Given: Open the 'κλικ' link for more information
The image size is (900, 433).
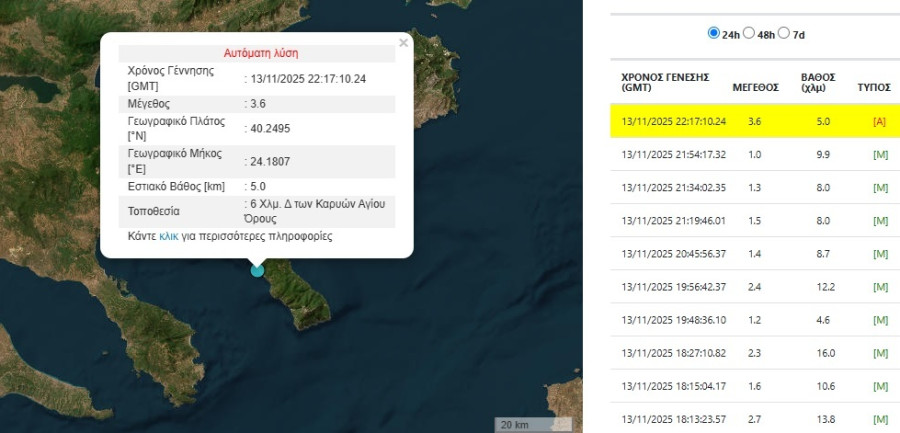Looking at the screenshot, I should pos(168,237).
